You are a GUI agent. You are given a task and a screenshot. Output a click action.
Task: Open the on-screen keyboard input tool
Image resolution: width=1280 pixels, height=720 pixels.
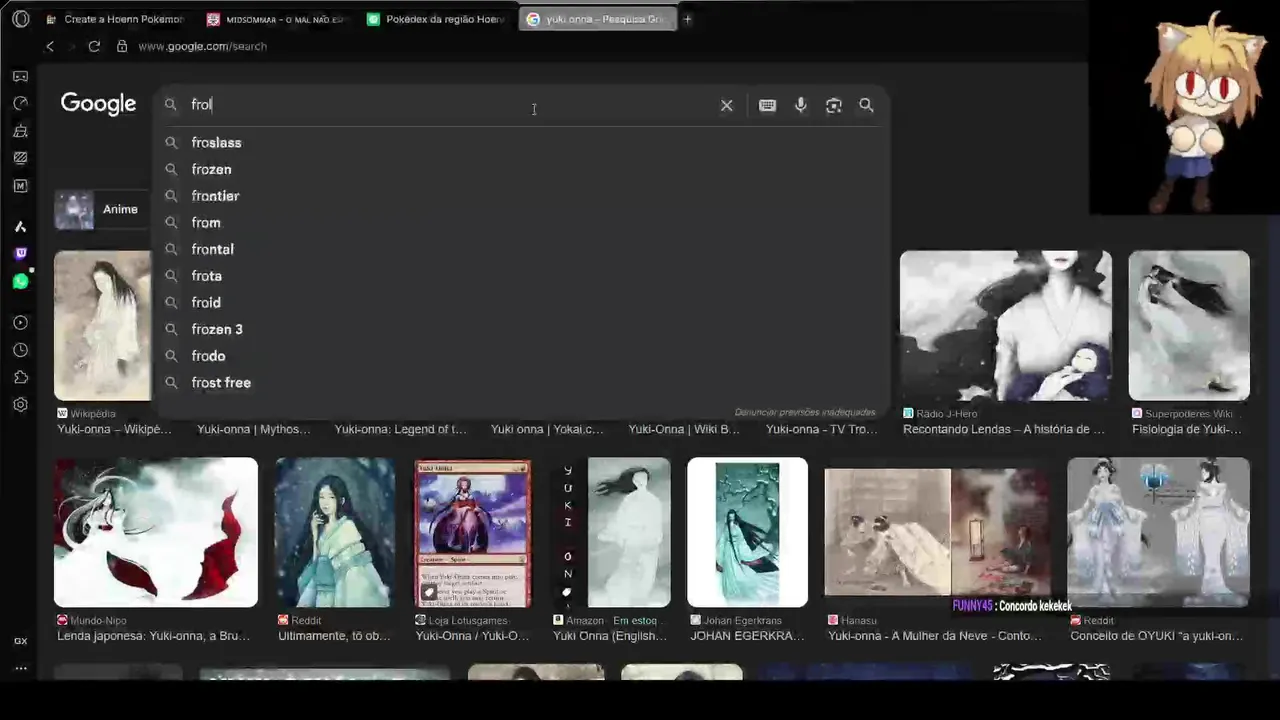767,105
